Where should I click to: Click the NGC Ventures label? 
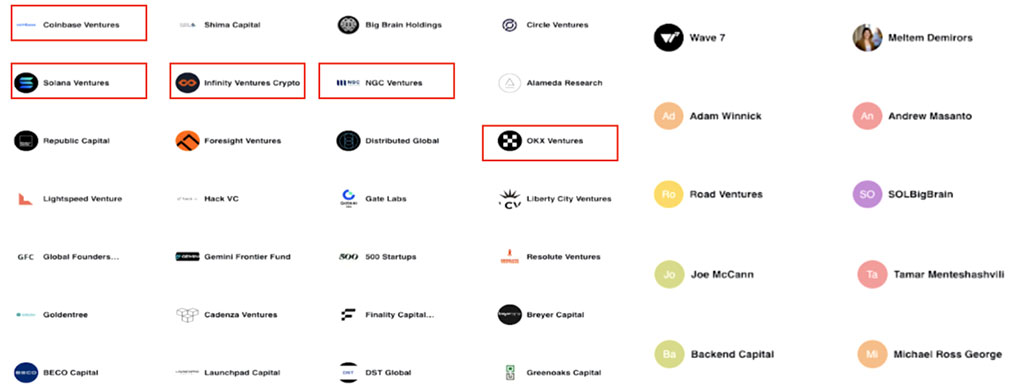[393, 83]
